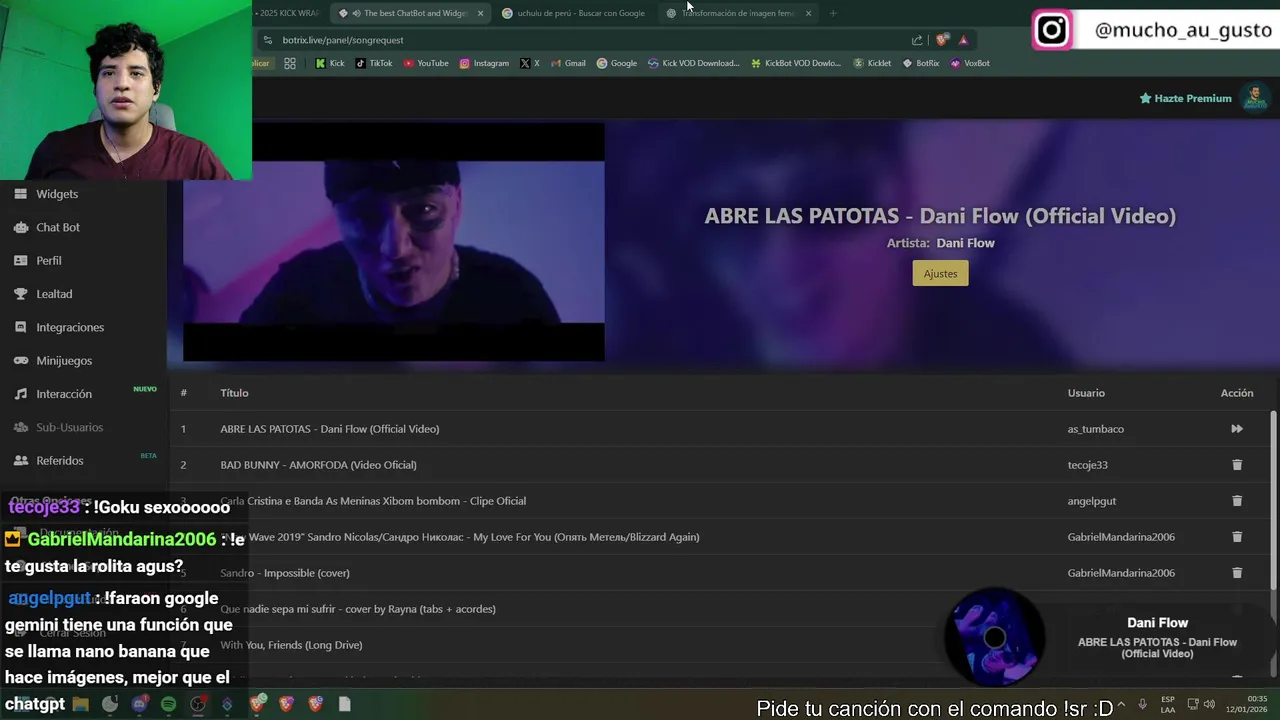Open the Gmail bookmark
Screen dimensions: 1280x720
pos(568,63)
